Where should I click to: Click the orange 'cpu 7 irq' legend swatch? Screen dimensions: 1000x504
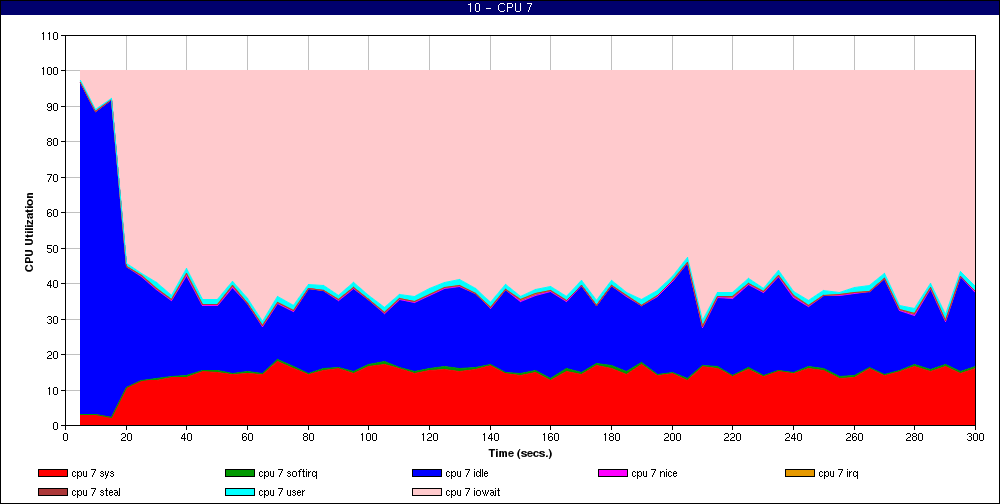[800, 473]
